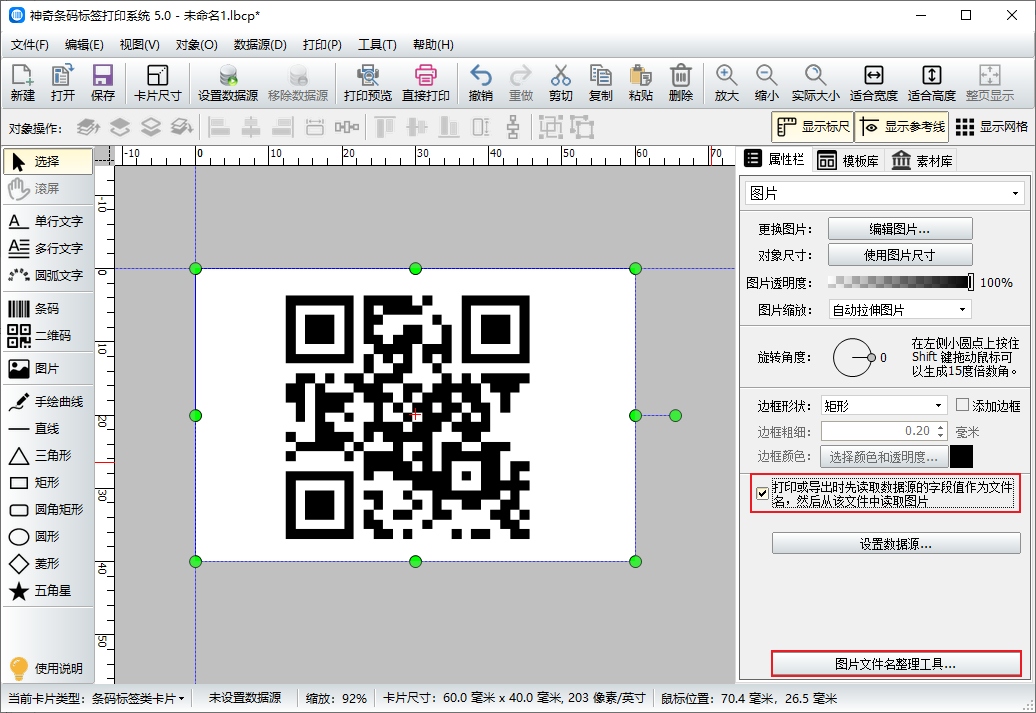1036x713 pixels.
Task: Select the 三角形 triangle tool
Action: [x=48, y=456]
